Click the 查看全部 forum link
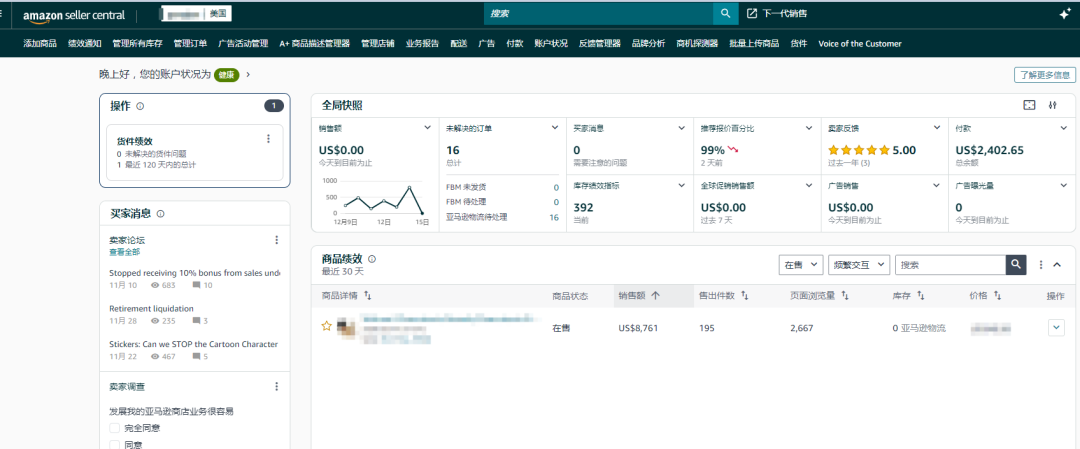 tap(125, 252)
